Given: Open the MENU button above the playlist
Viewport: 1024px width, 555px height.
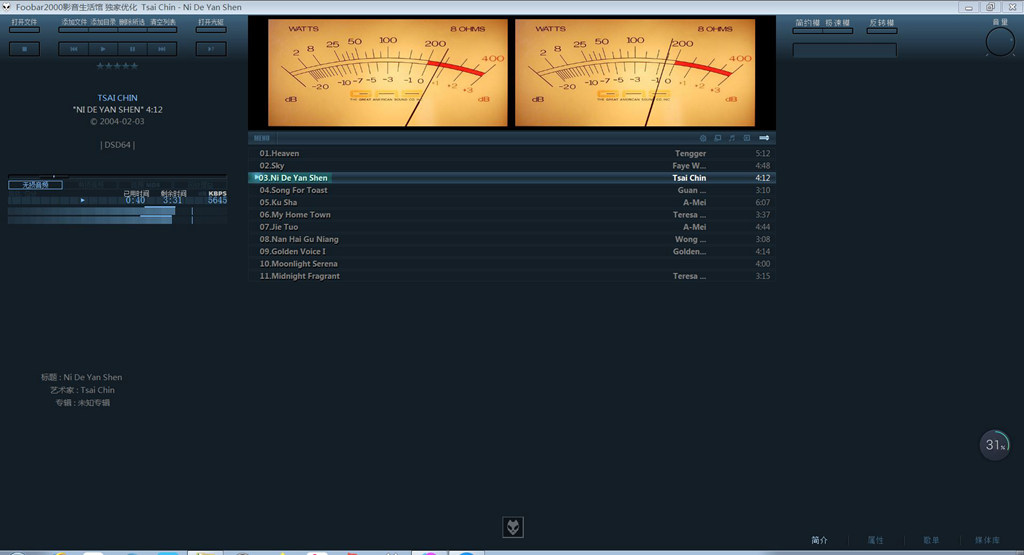Looking at the screenshot, I should coord(262,138).
